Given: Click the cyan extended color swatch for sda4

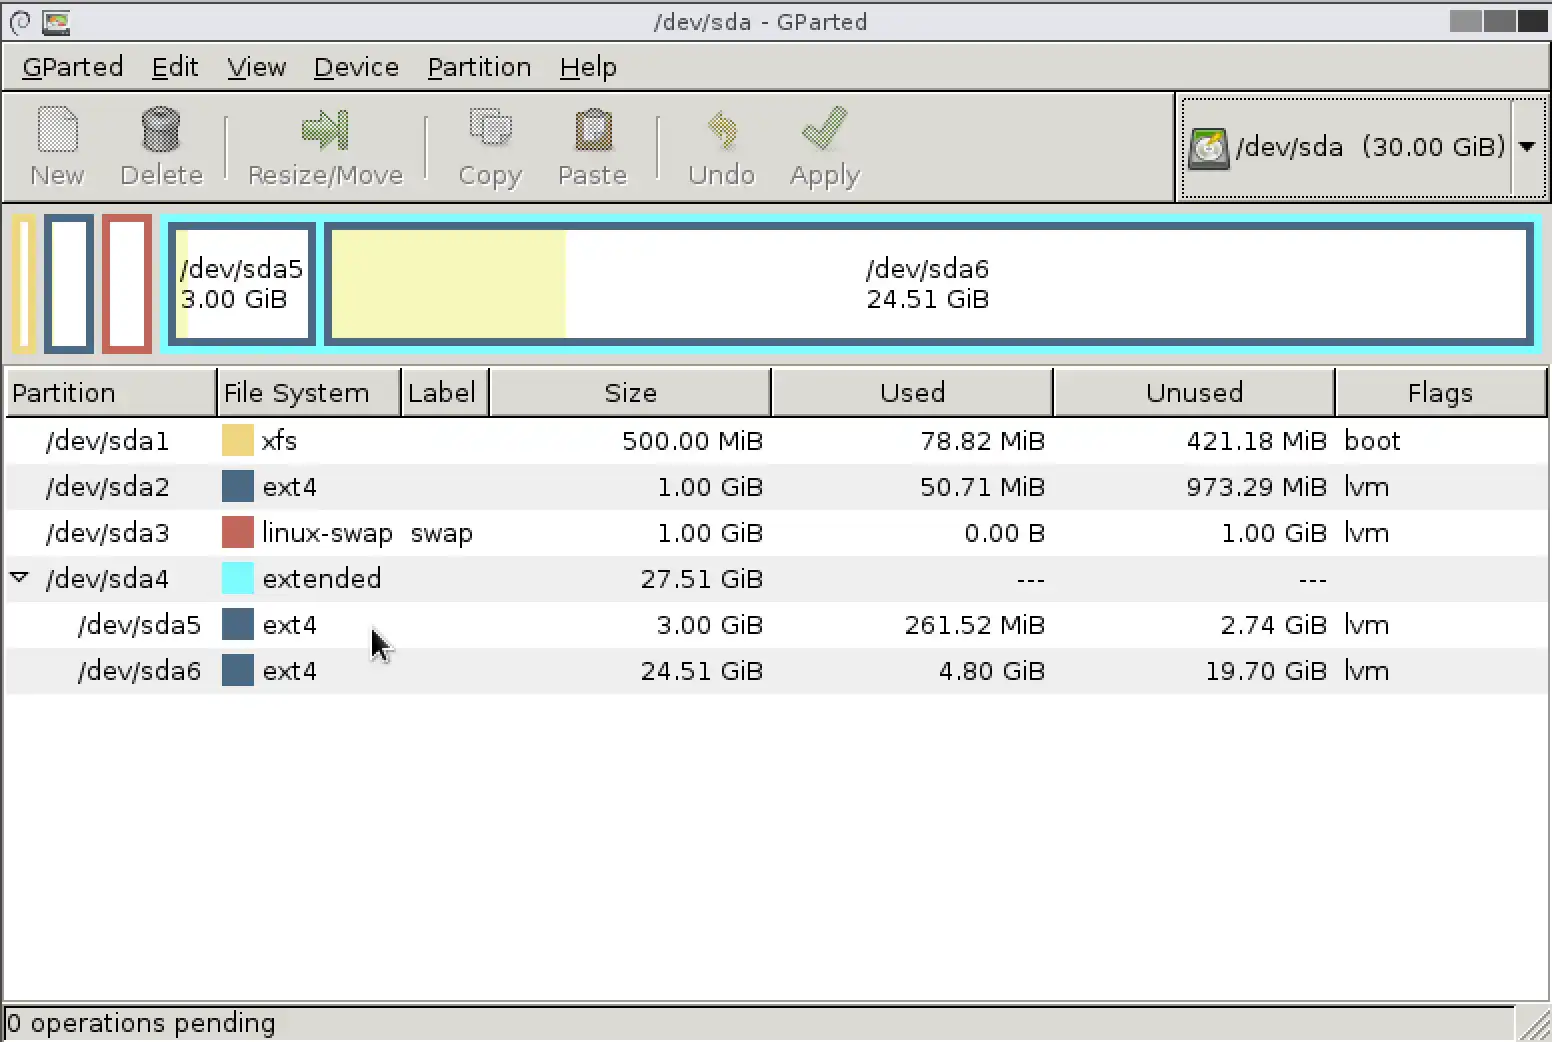Looking at the screenshot, I should click(x=237, y=578).
